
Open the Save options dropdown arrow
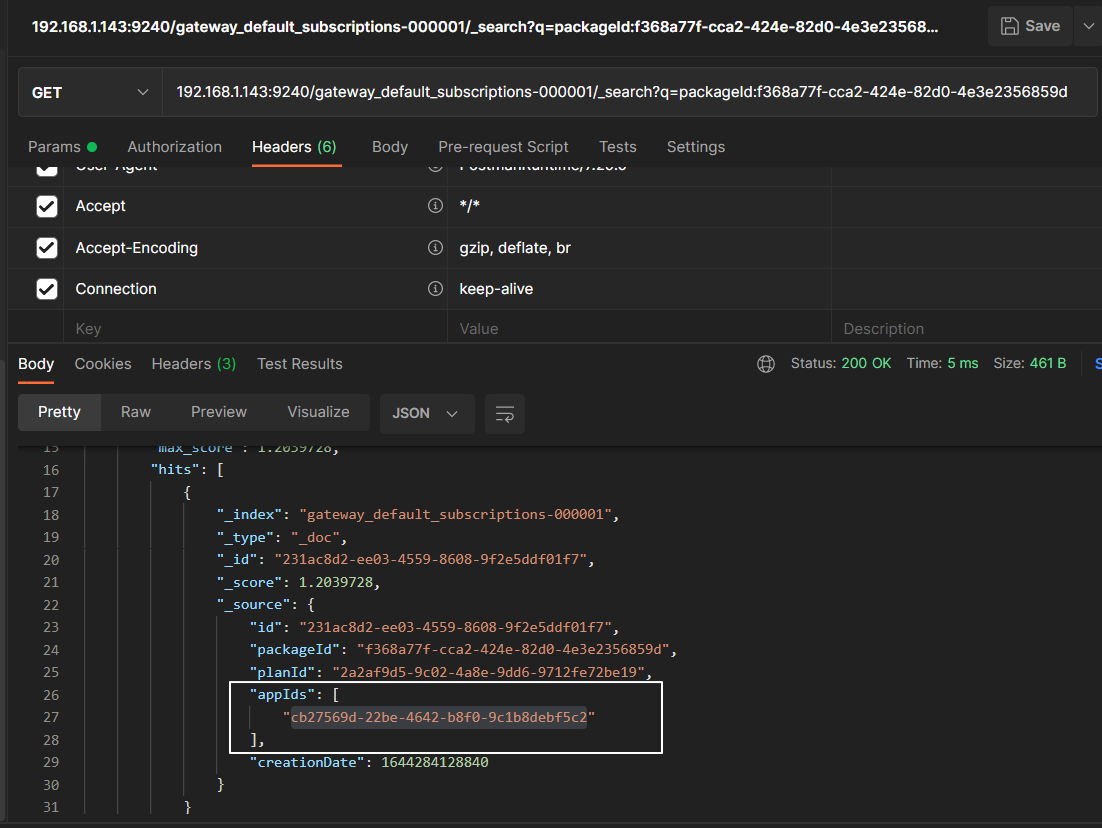(1088, 26)
